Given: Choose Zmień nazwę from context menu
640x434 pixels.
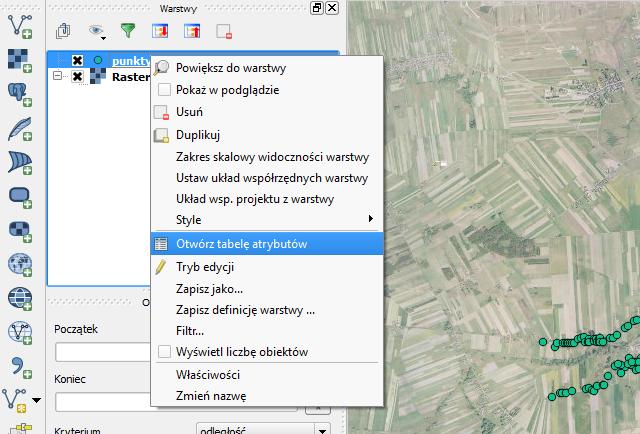Looking at the screenshot, I should point(267,396).
